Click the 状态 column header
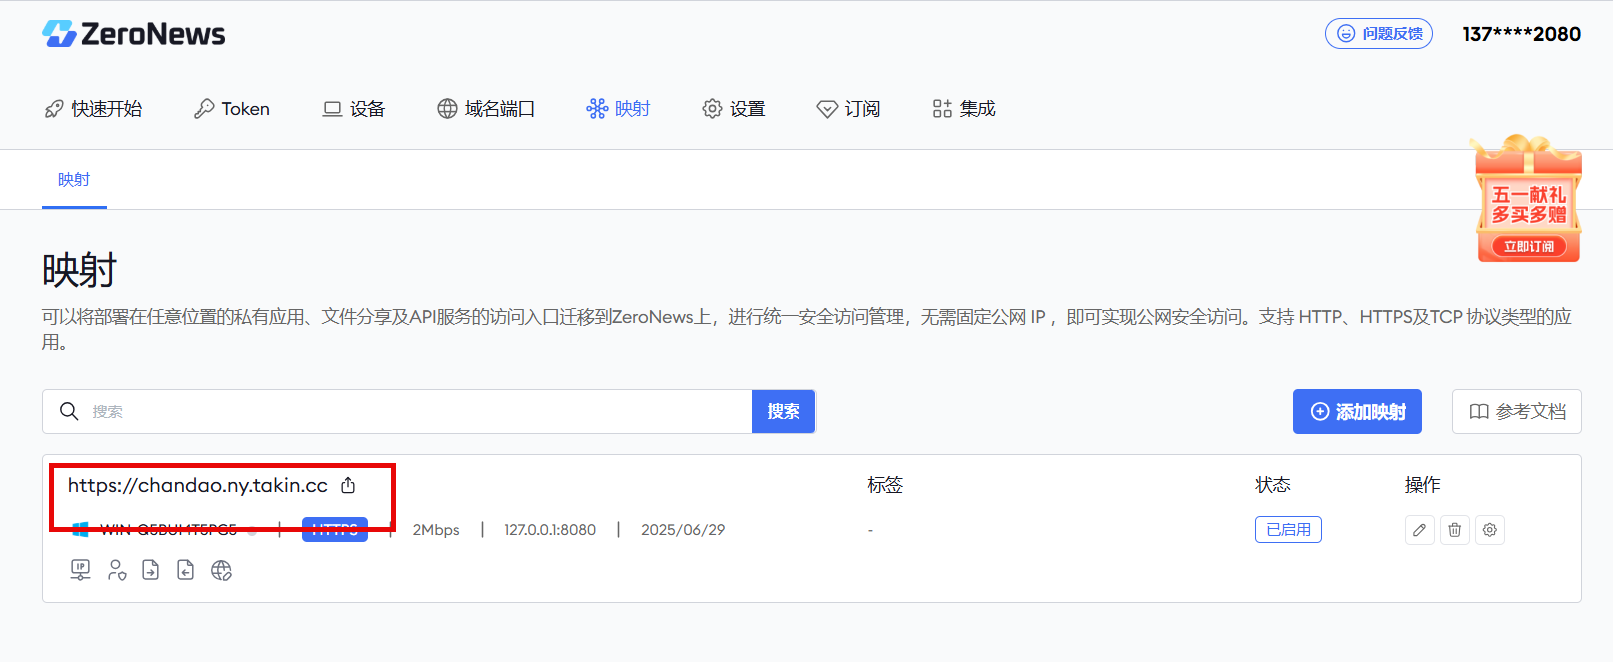1613x662 pixels. 1273,485
